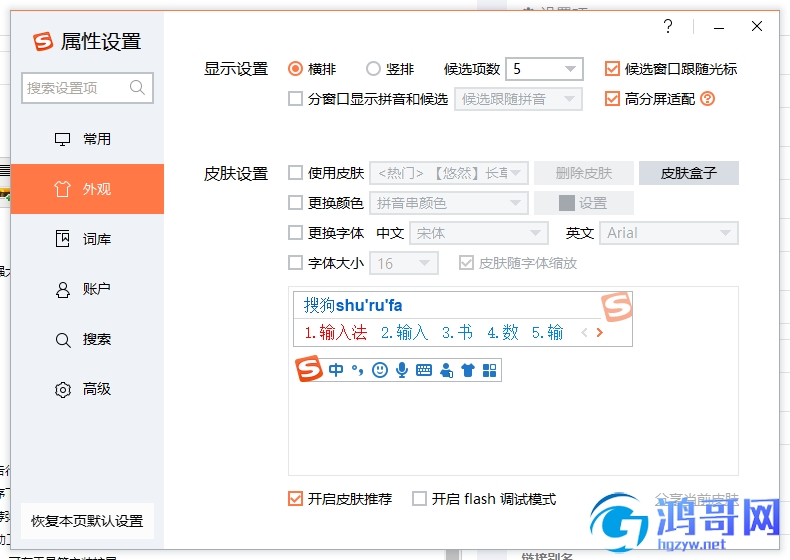Open the 中文 font dropdown showing 宋体
790x560 pixels.
[479, 233]
